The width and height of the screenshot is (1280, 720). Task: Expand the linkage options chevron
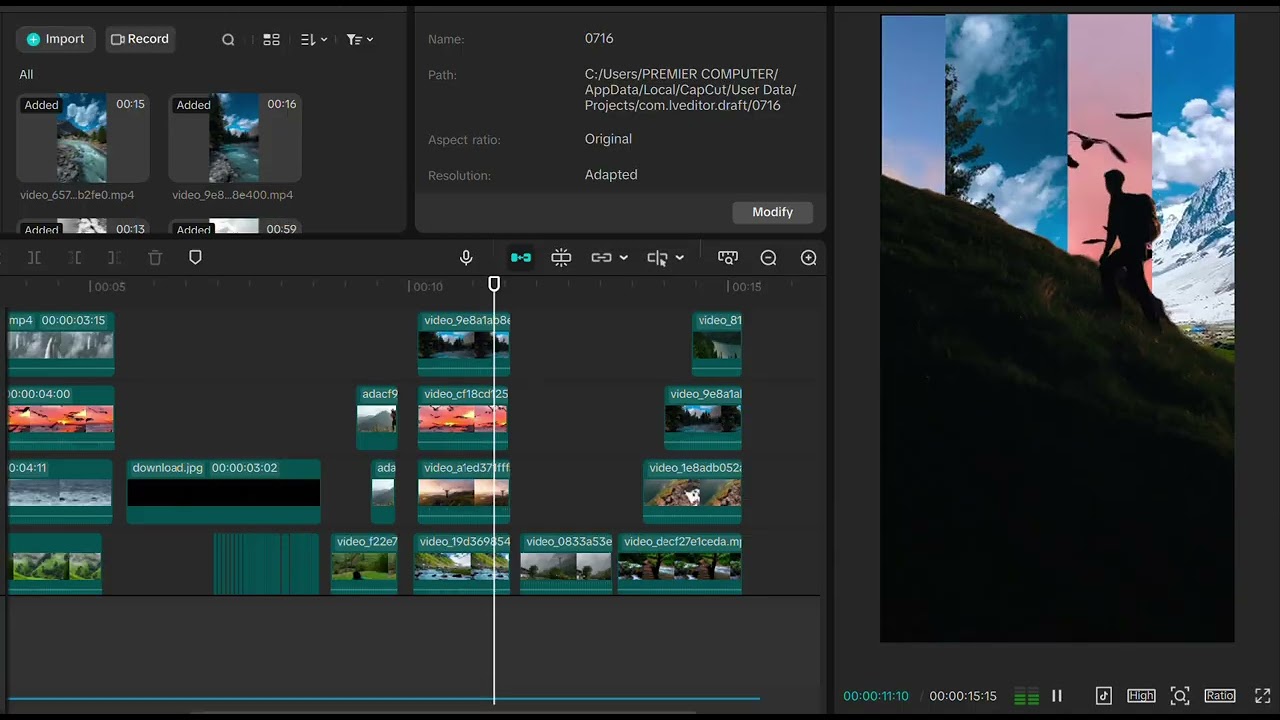click(x=624, y=258)
